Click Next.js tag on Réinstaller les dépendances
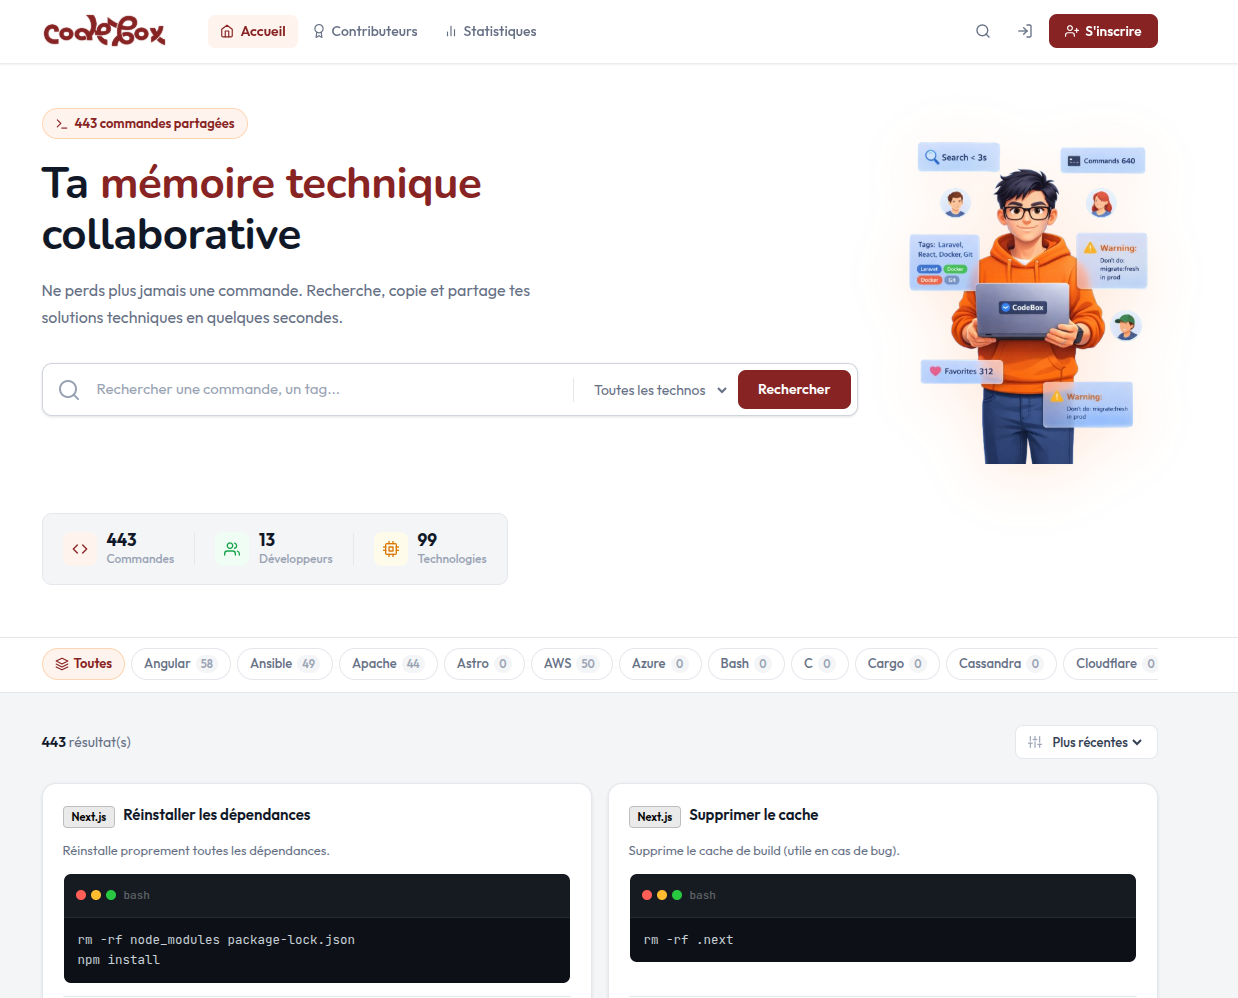The image size is (1238, 998). [x=89, y=817]
